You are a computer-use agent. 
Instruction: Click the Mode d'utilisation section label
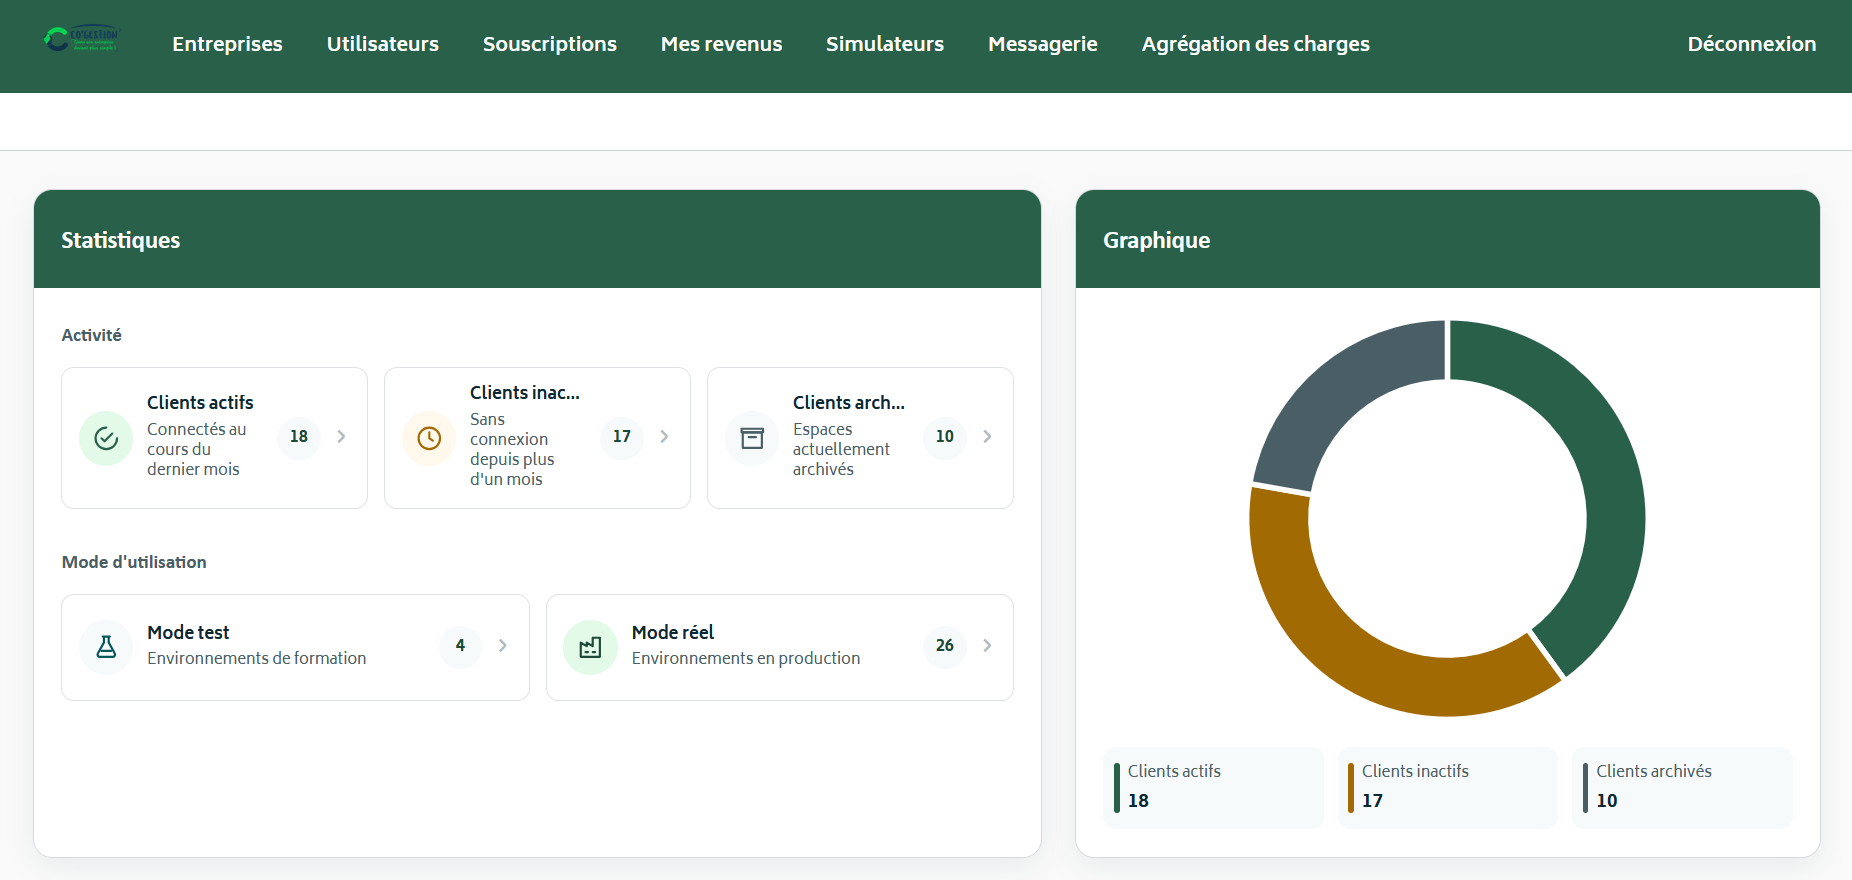pyautogui.click(x=134, y=562)
